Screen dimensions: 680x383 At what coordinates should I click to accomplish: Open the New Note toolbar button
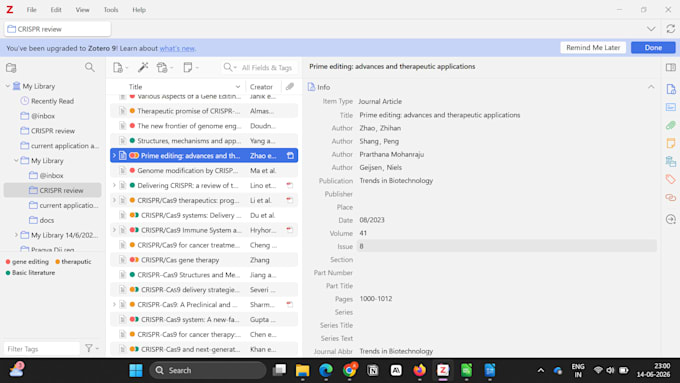[x=190, y=68]
